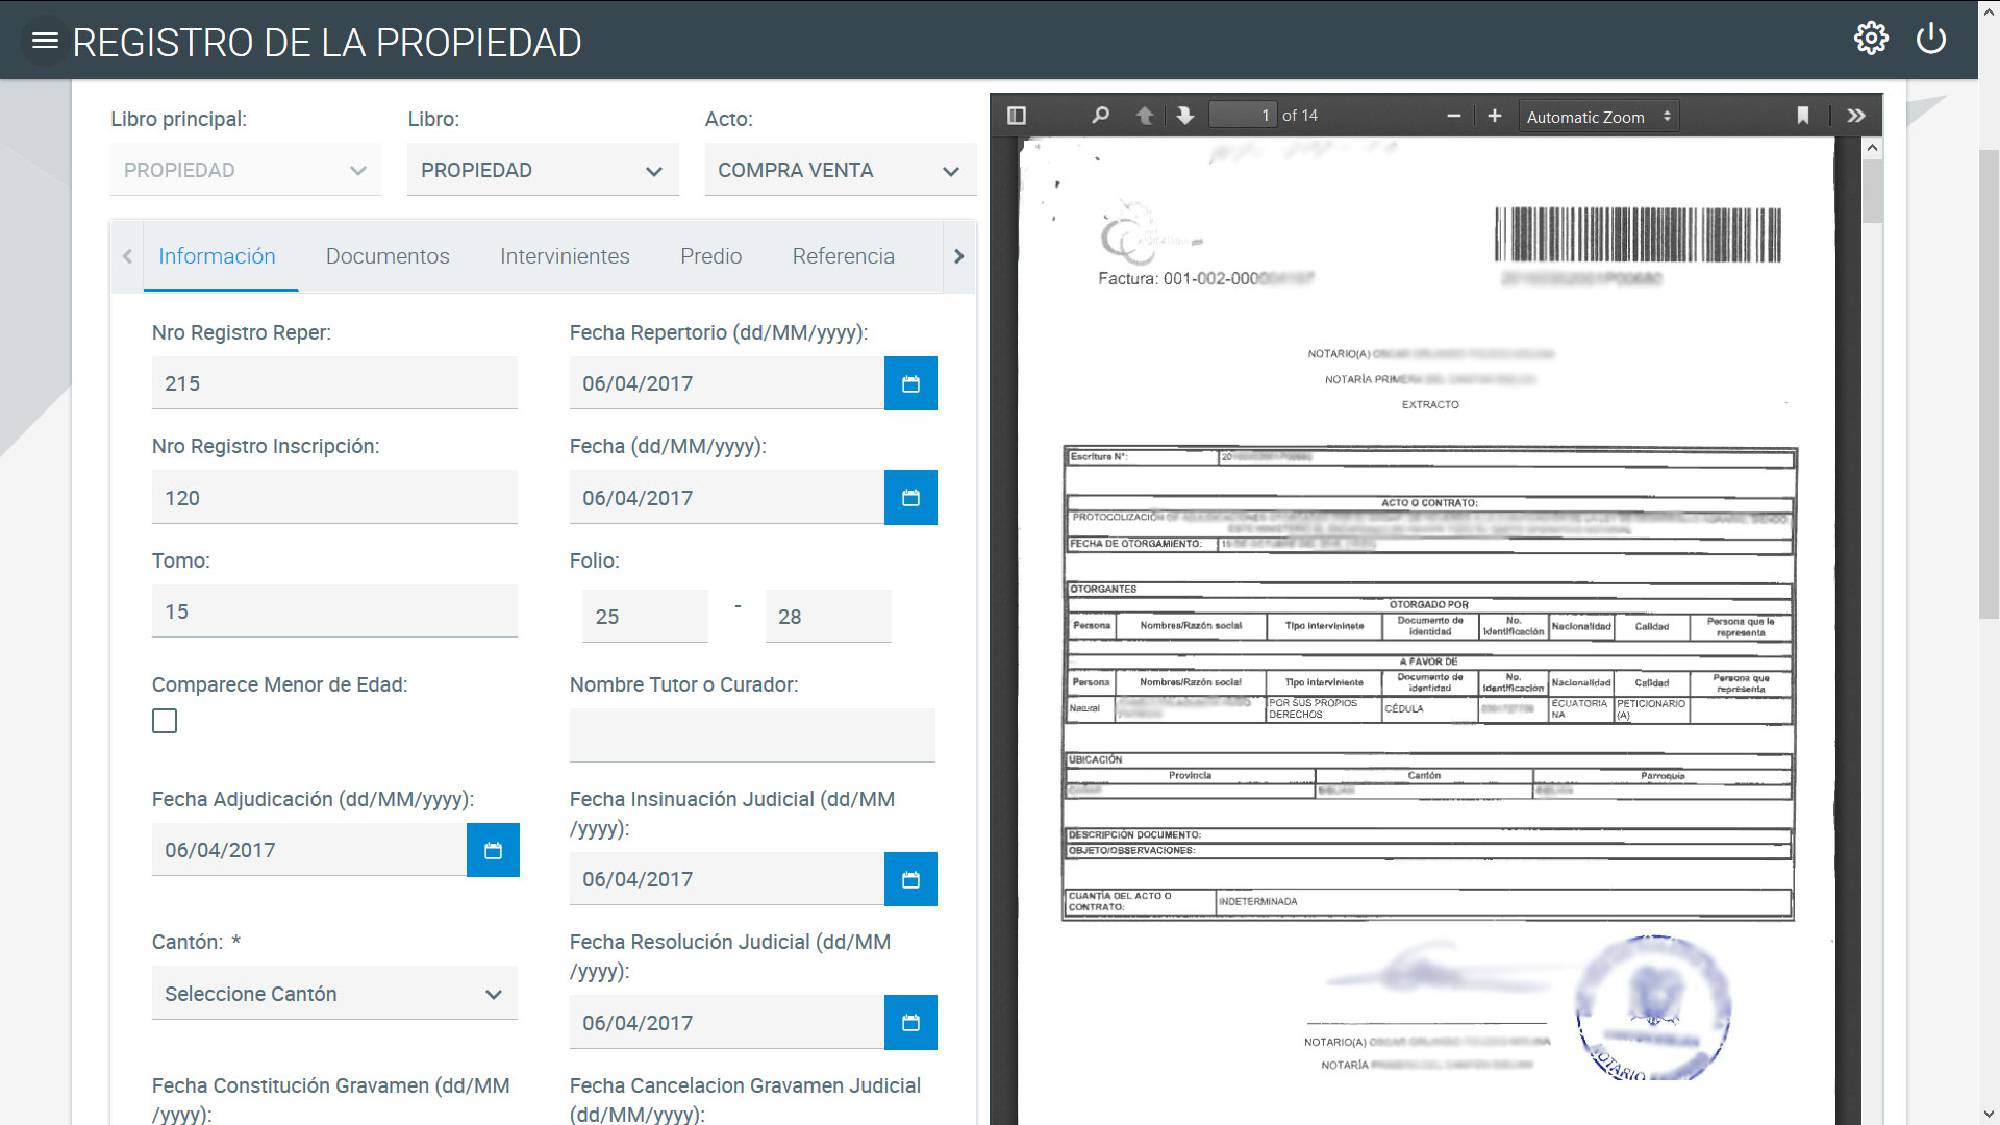Viewport: 2000px width, 1125px height.
Task: Switch to the Predio tab
Action: tap(711, 256)
